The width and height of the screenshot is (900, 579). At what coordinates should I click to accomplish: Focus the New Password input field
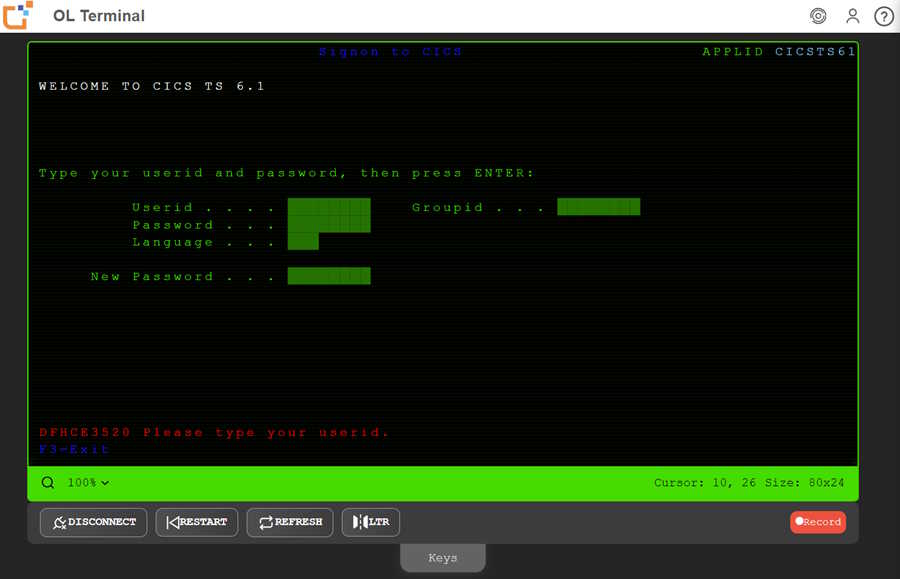329,276
